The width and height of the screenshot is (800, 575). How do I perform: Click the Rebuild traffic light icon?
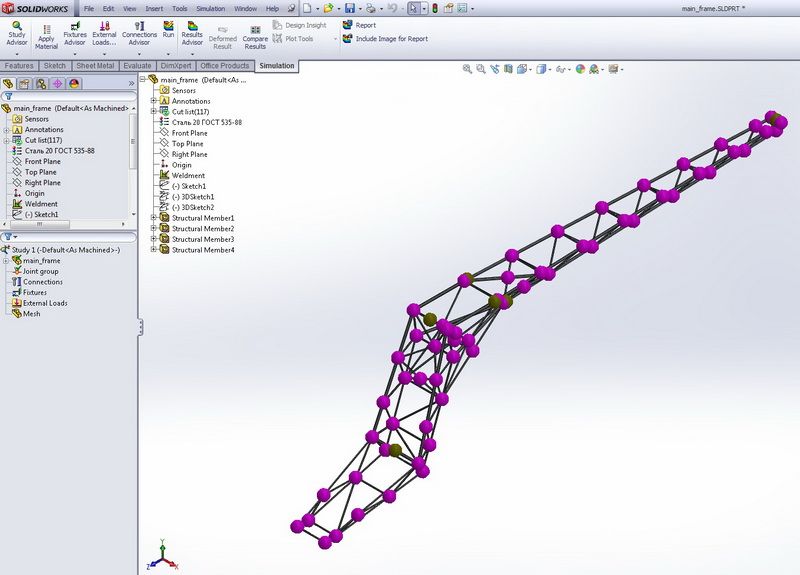pos(435,8)
